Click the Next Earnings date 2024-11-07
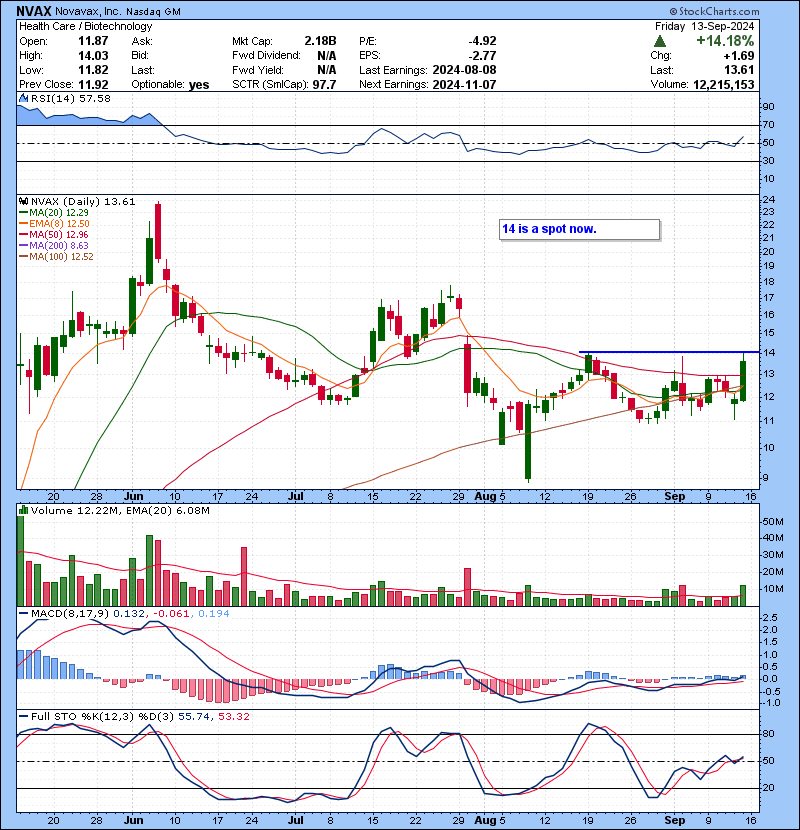 coord(464,85)
